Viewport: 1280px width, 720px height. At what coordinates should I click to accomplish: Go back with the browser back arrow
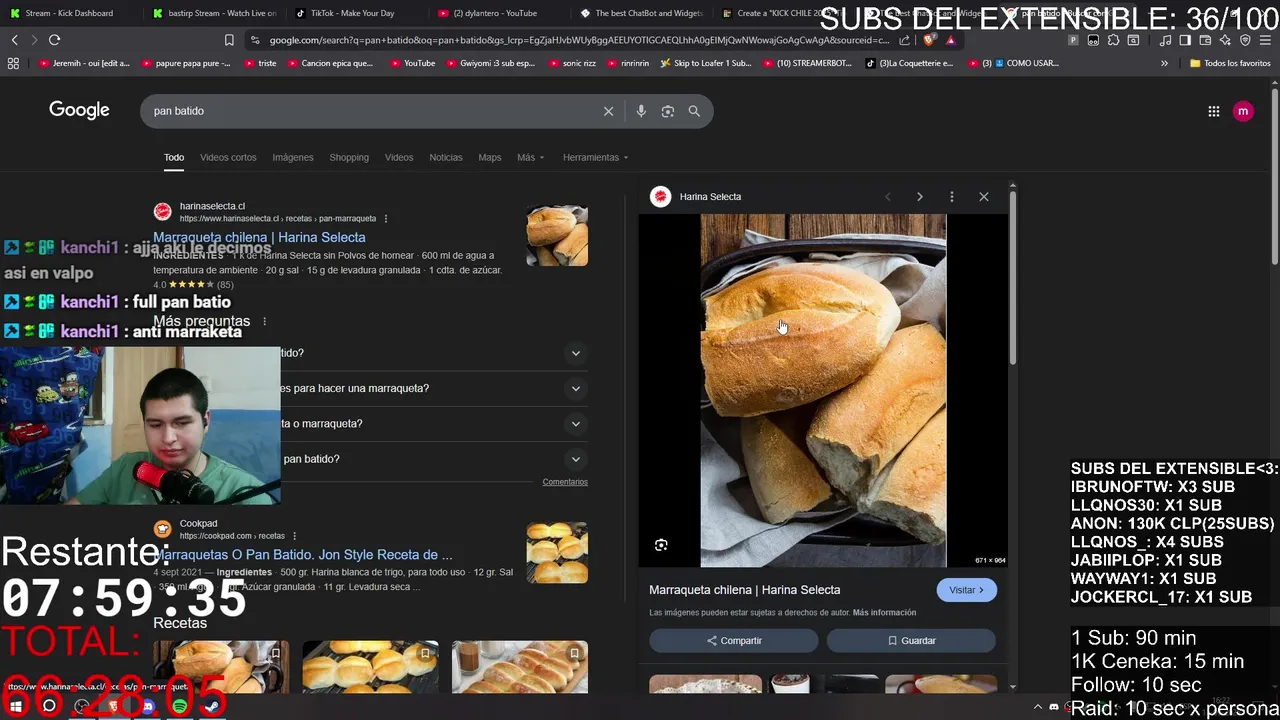14,40
